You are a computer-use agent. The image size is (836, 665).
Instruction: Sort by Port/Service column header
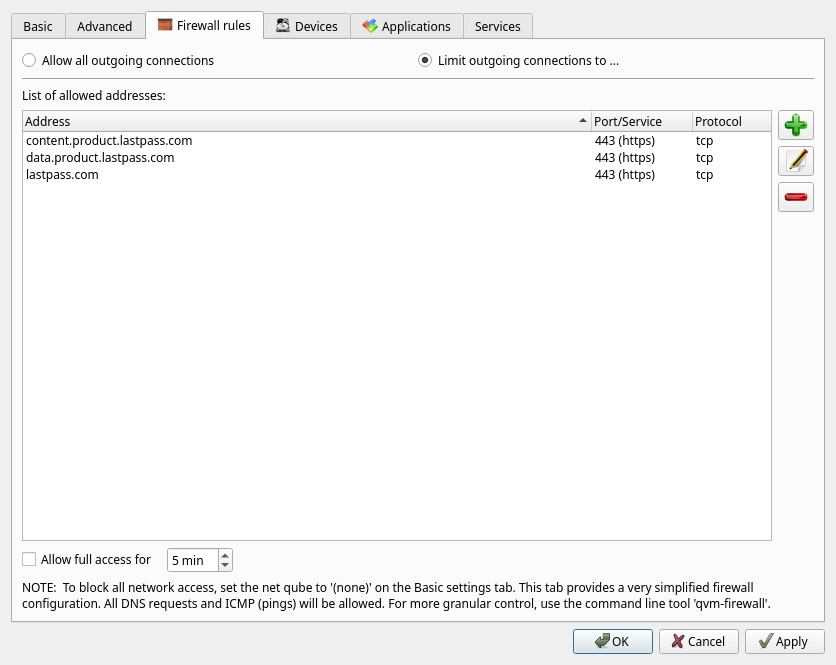click(x=642, y=122)
